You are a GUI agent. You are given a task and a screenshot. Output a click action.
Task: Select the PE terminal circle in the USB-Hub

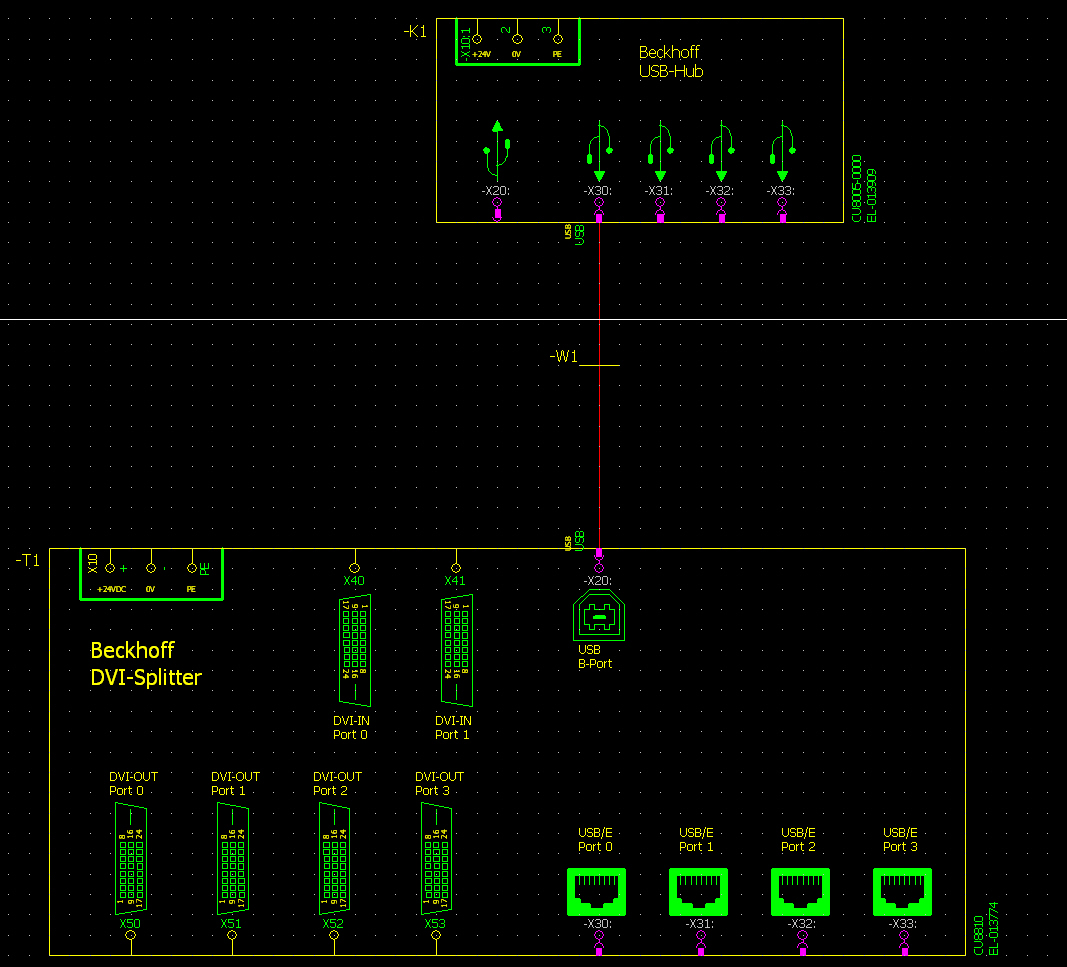[x=558, y=39]
